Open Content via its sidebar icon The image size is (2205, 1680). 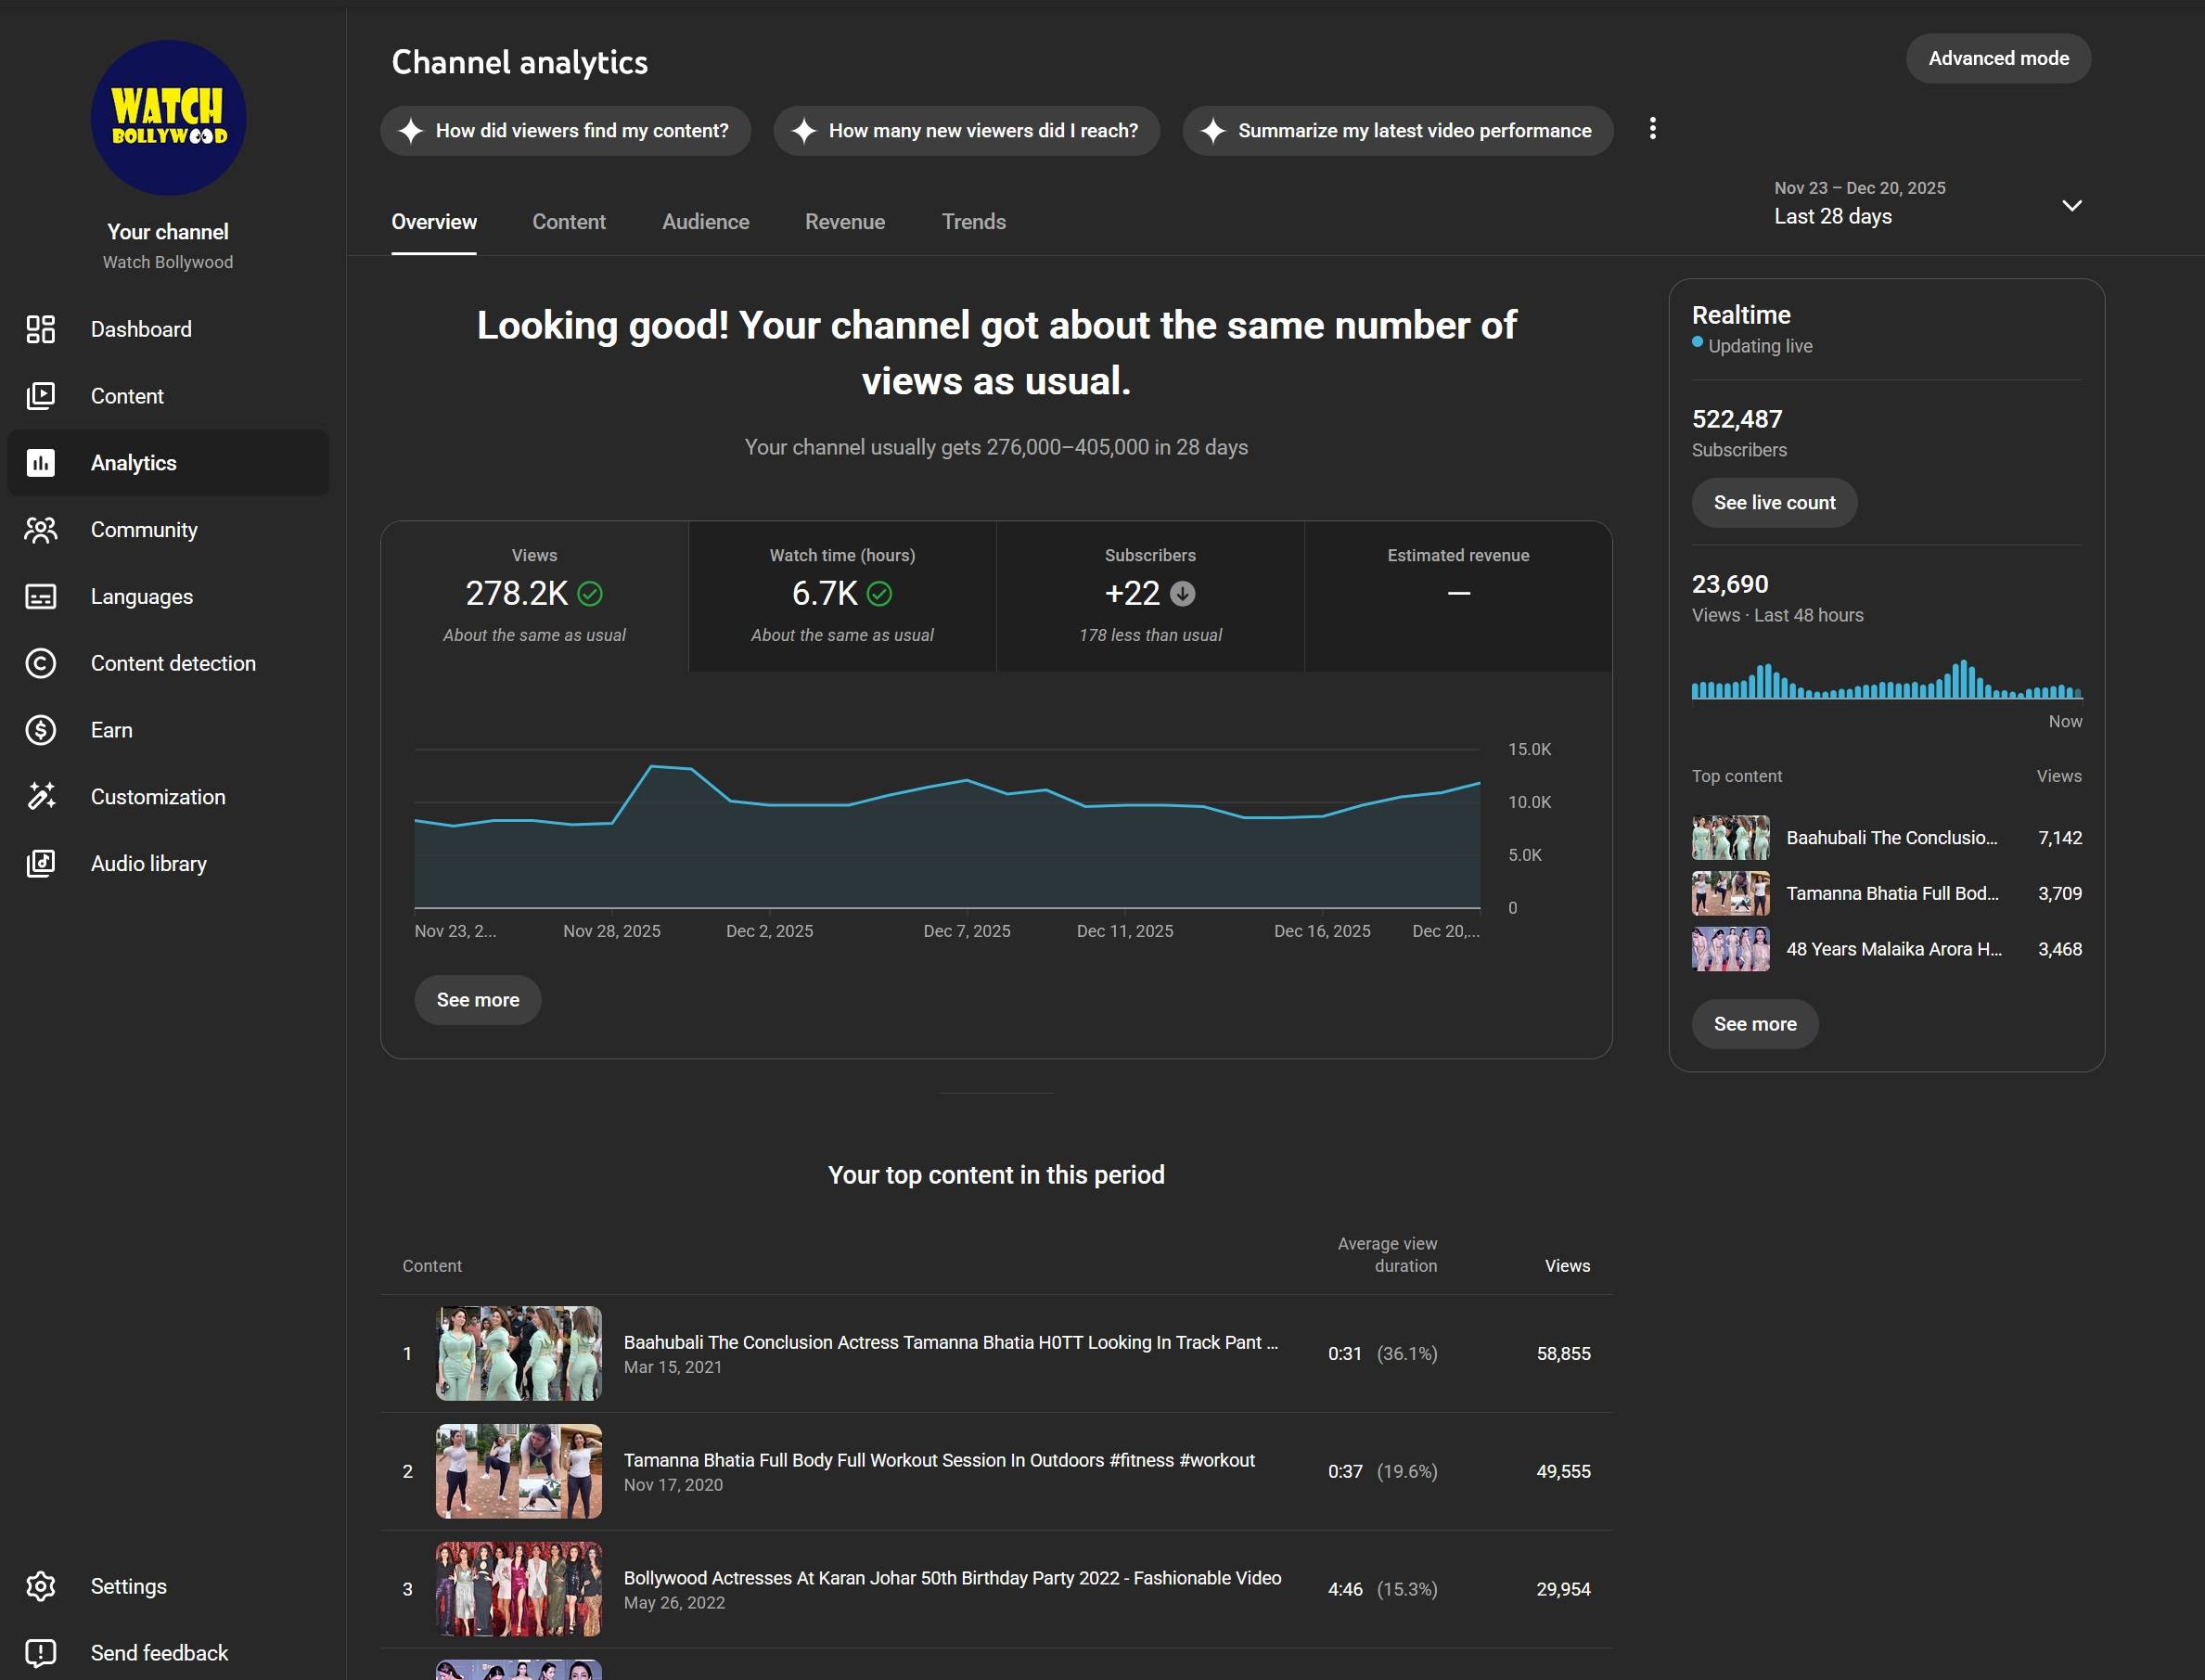[40, 396]
